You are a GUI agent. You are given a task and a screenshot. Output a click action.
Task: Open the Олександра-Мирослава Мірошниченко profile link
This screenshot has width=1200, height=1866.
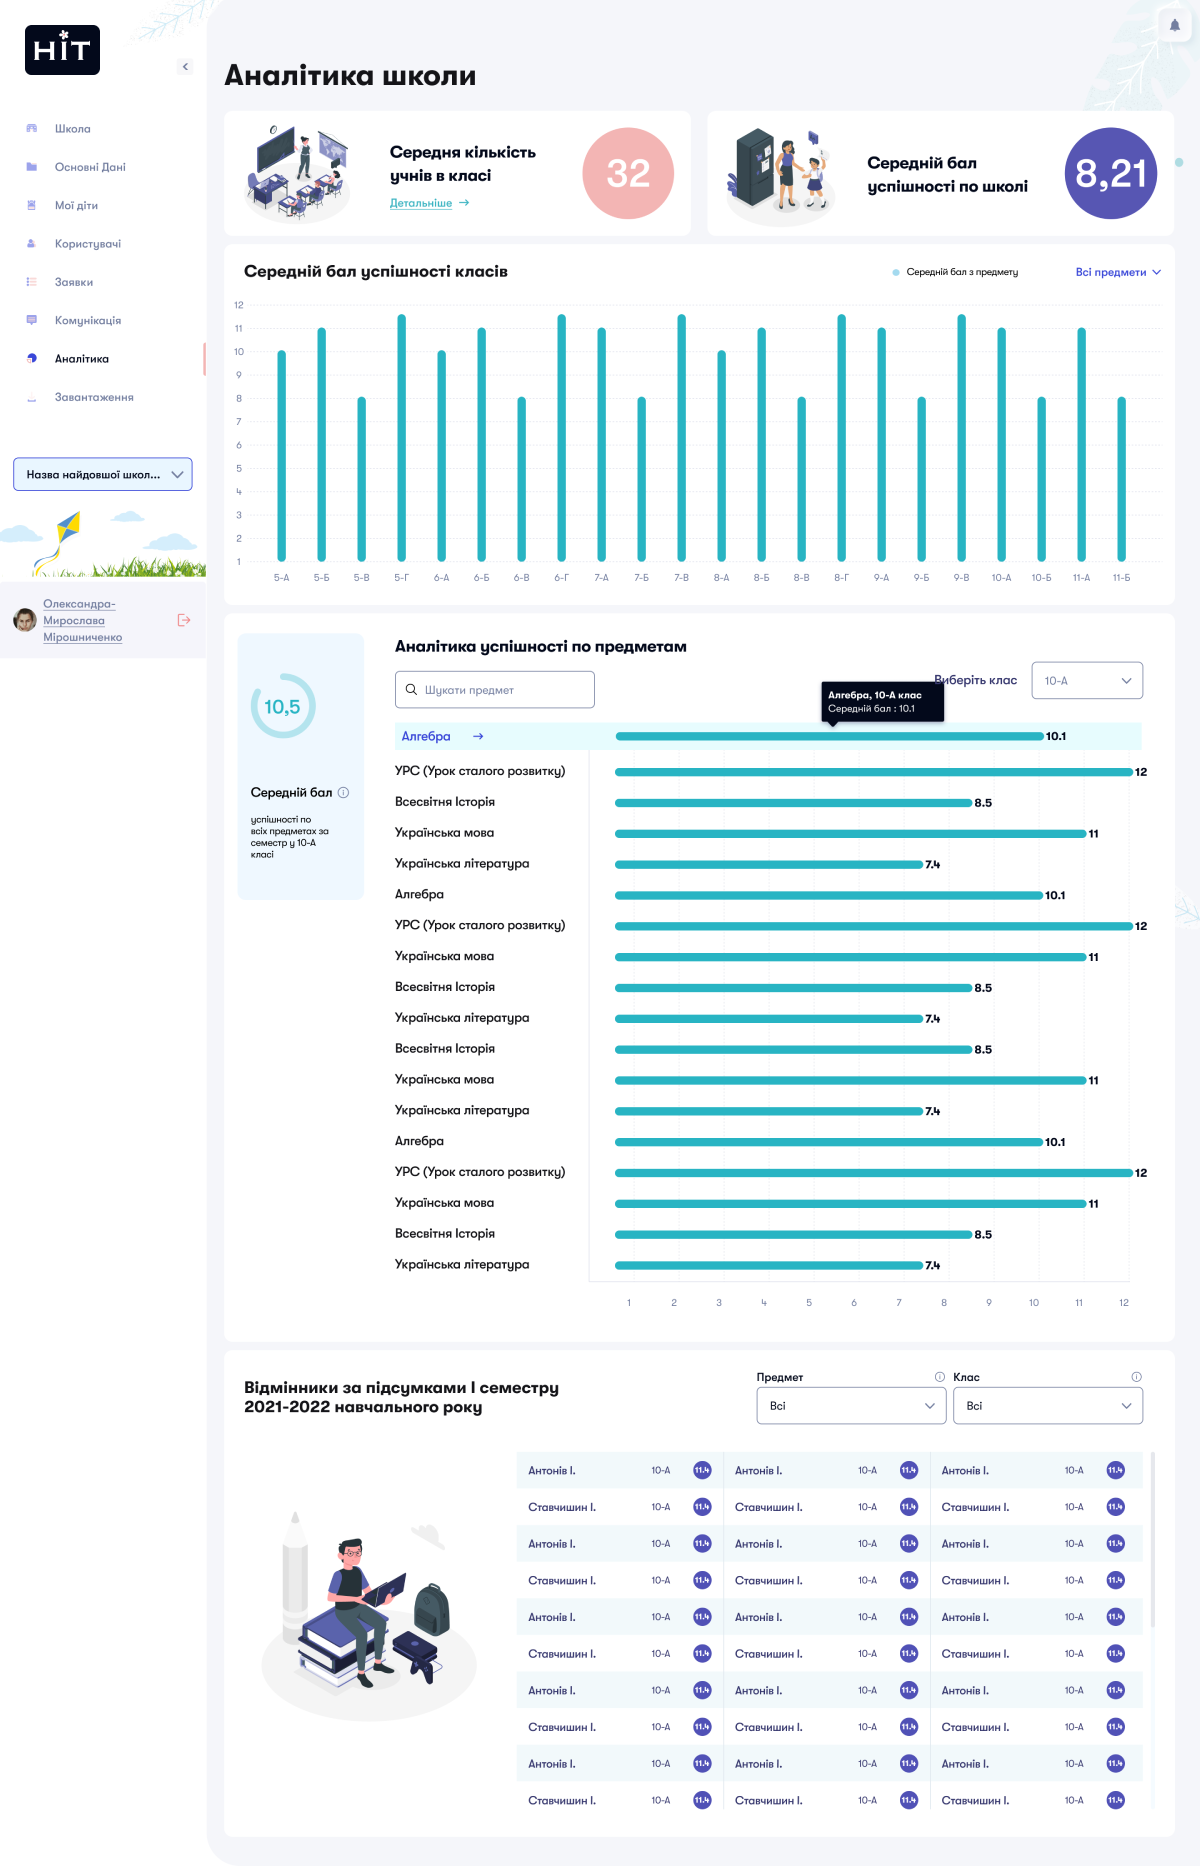coord(82,620)
